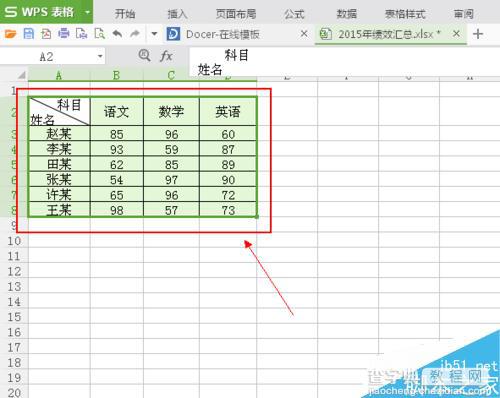Select the cell containing 李某

click(x=59, y=149)
